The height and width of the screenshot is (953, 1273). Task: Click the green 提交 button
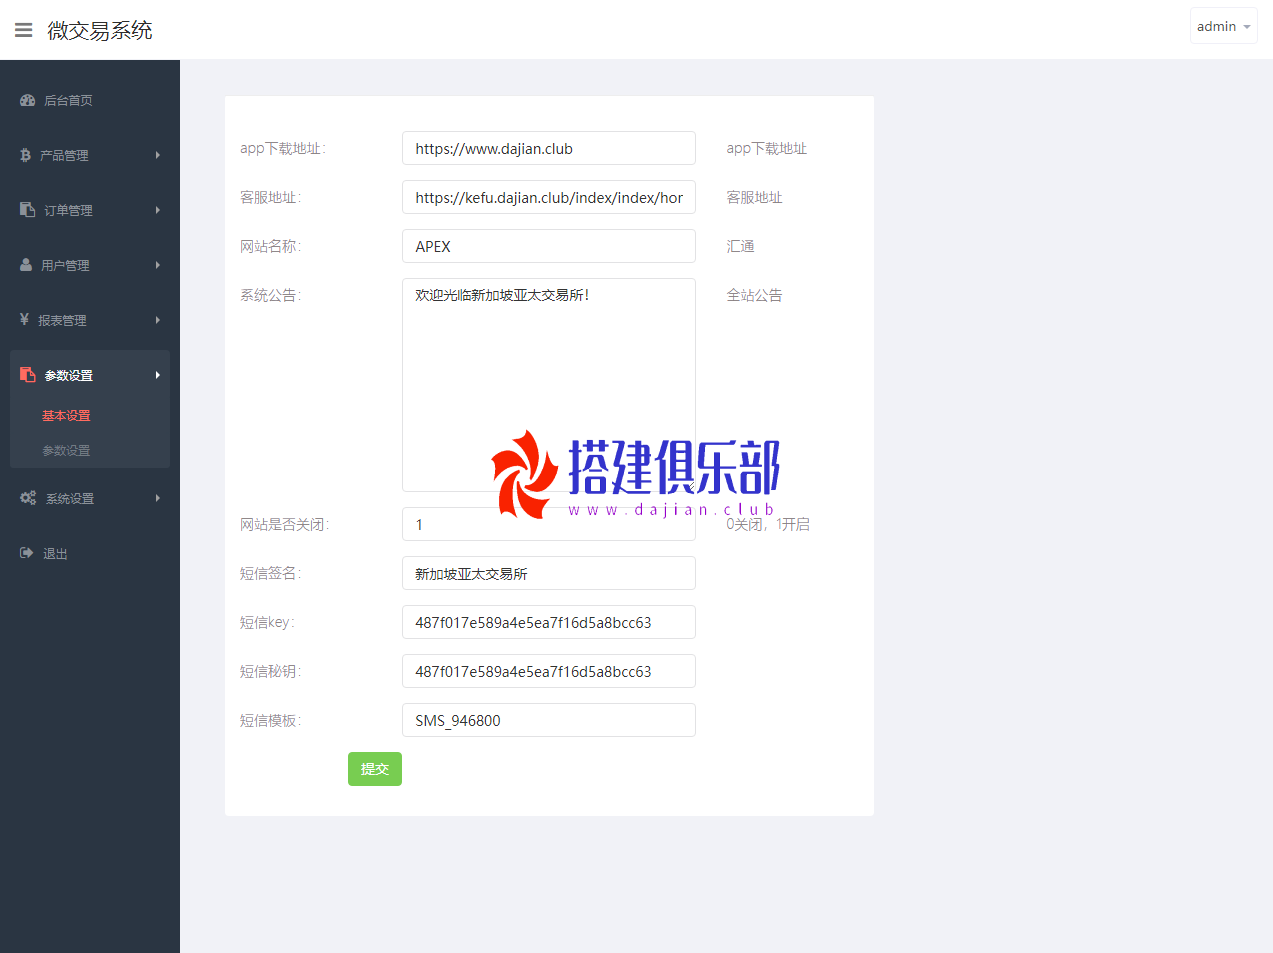(375, 769)
